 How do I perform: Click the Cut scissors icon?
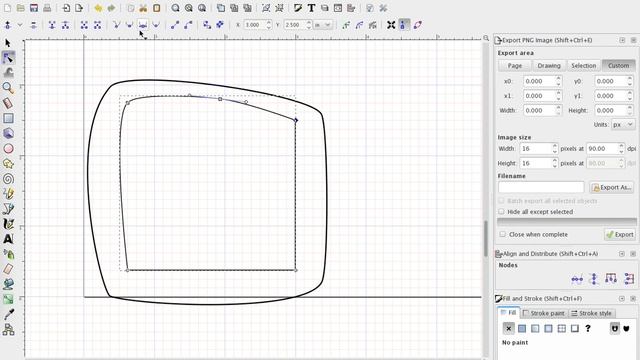pyautogui.click(x=143, y=8)
